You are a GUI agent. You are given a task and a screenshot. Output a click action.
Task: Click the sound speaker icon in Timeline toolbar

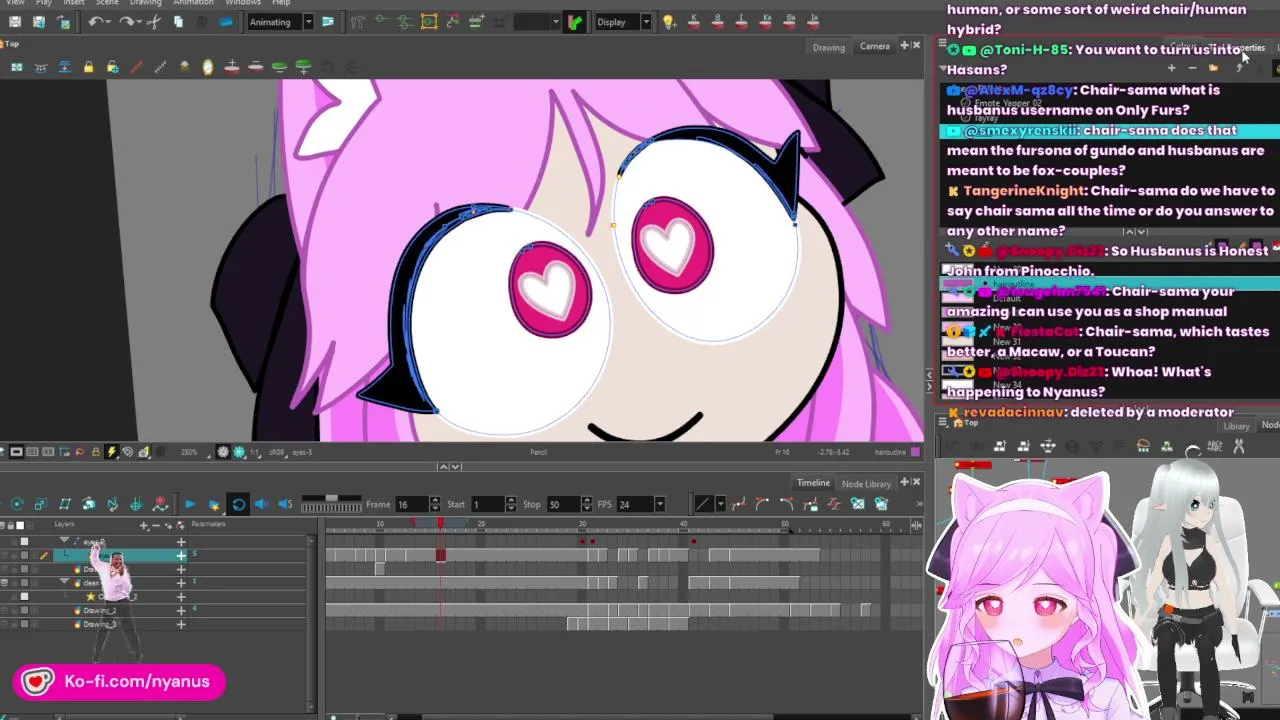(x=262, y=504)
